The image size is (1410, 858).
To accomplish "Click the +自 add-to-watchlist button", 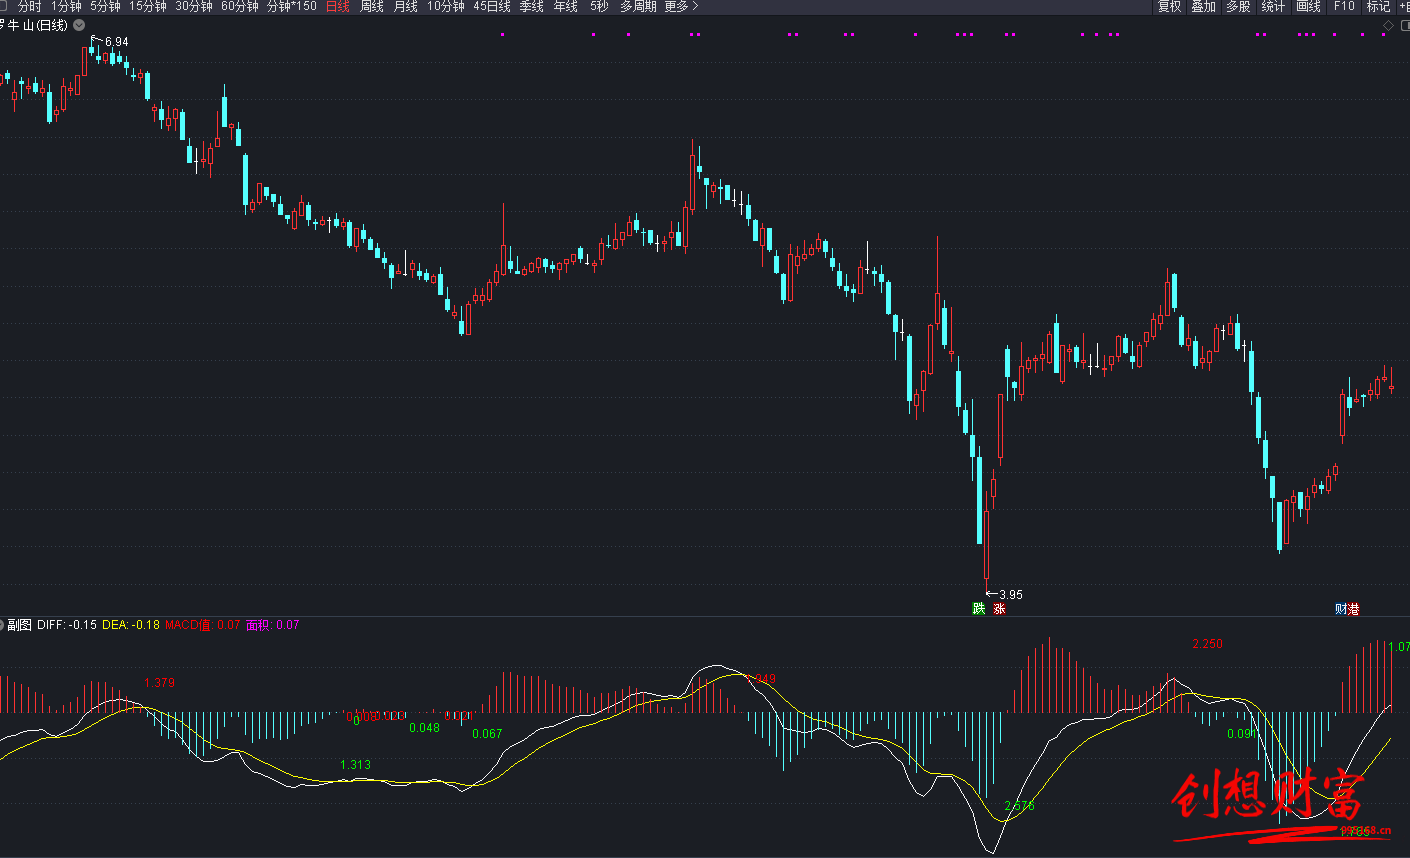I will pos(1404,6).
